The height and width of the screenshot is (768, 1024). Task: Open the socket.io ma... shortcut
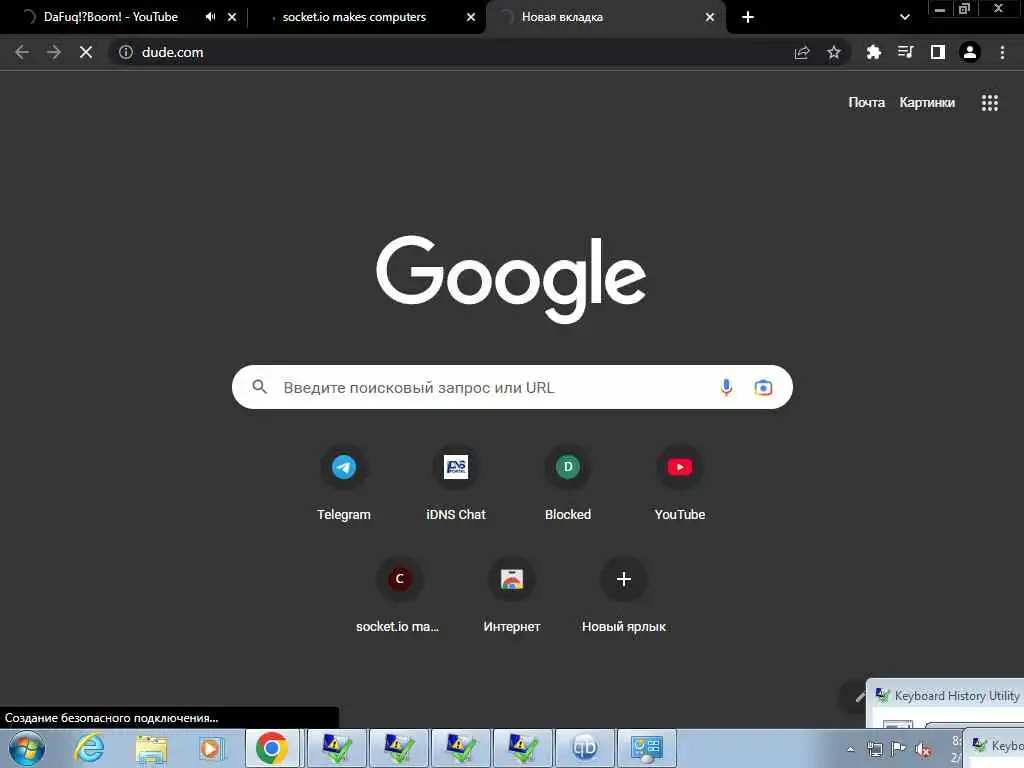399,596
